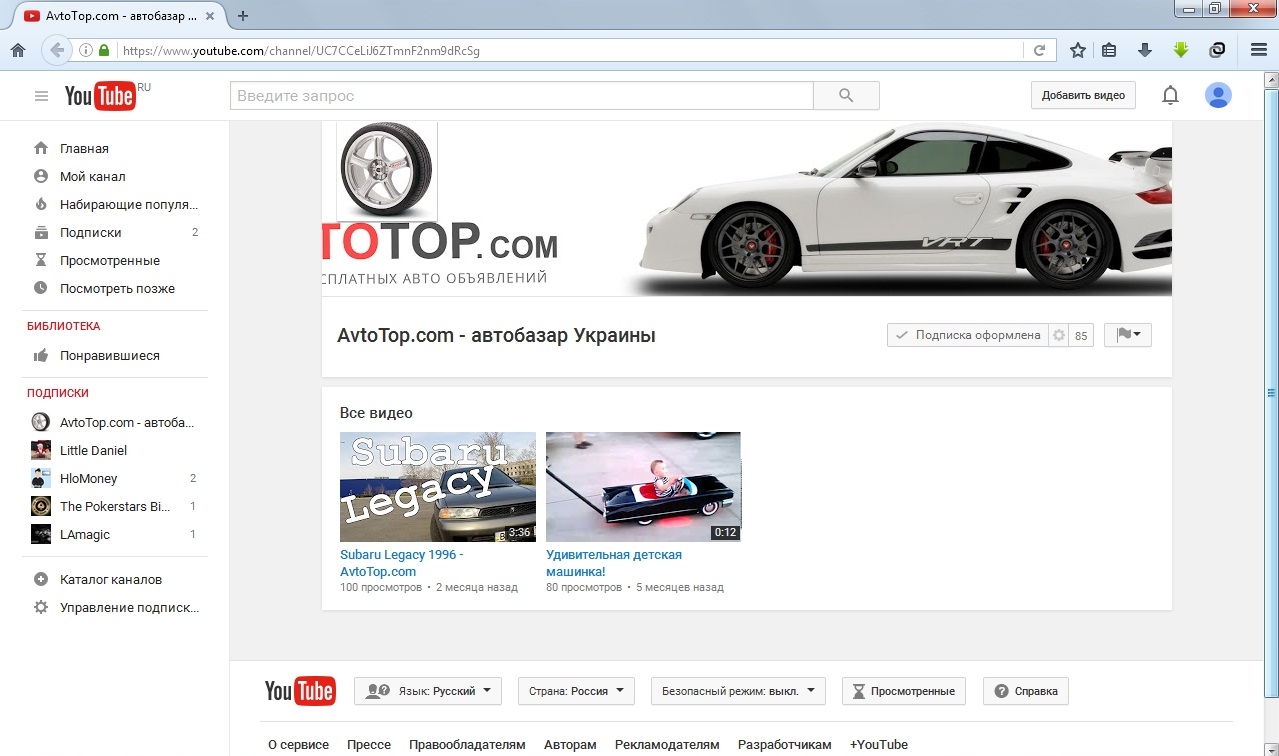Click the page vertical scrollbar thumb
The width and height of the screenshot is (1279, 756).
[1271, 393]
